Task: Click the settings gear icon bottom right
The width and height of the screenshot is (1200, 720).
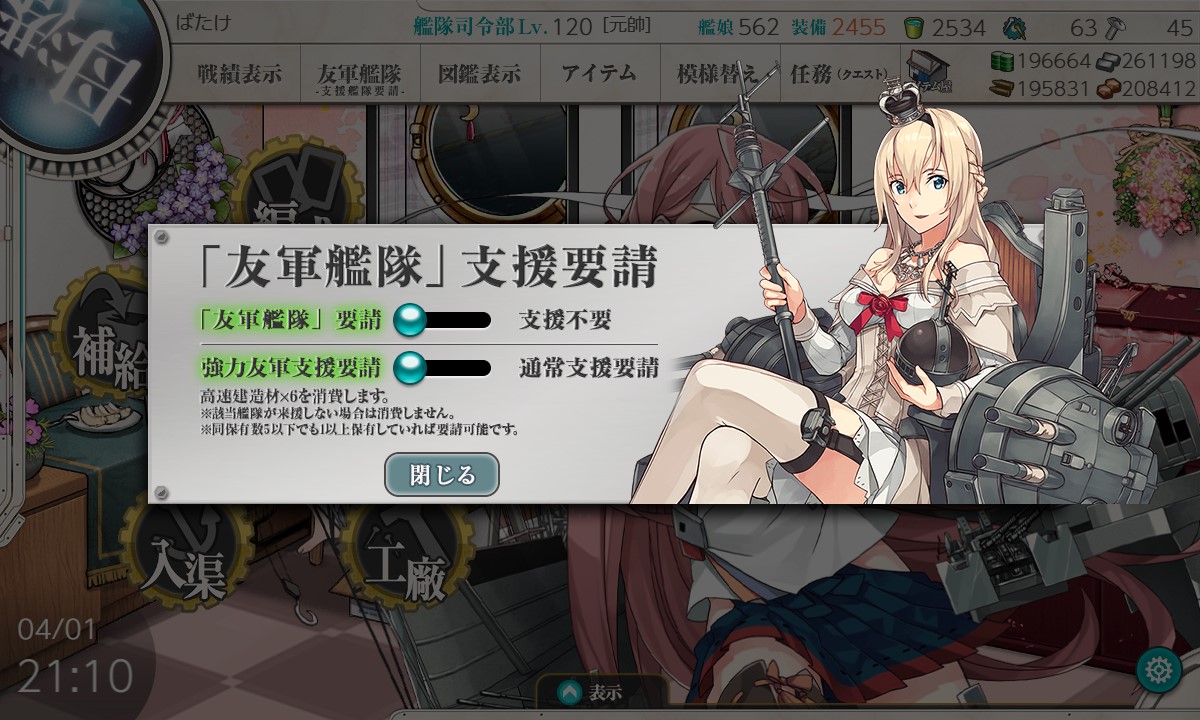Action: [x=1160, y=668]
